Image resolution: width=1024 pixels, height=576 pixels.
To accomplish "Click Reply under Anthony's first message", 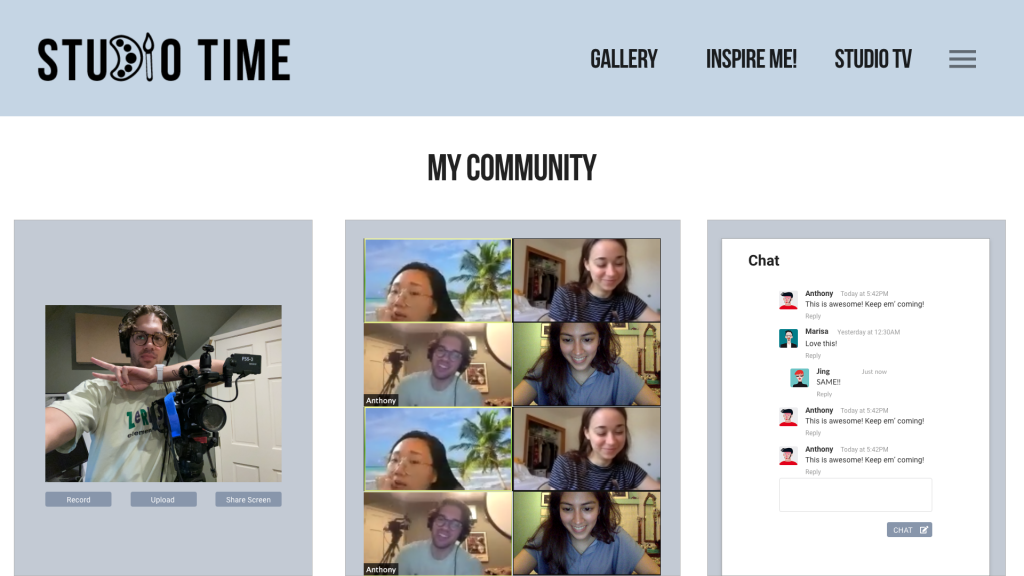I will tap(813, 316).
